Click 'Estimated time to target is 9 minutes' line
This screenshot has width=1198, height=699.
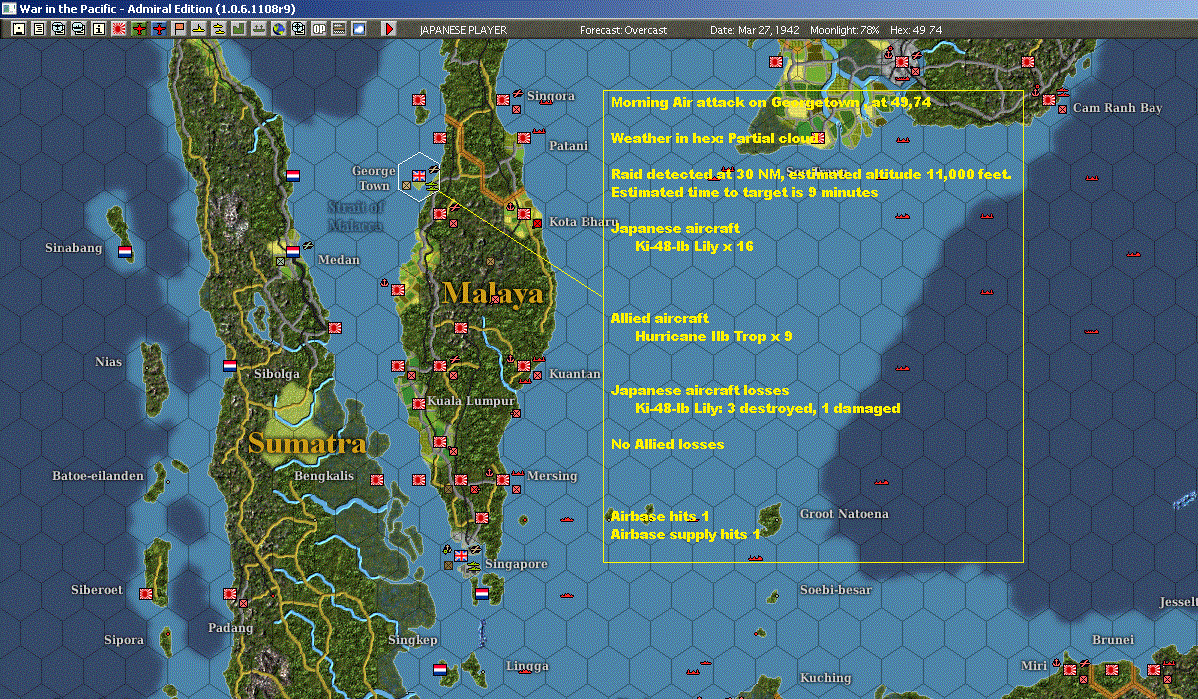point(744,193)
